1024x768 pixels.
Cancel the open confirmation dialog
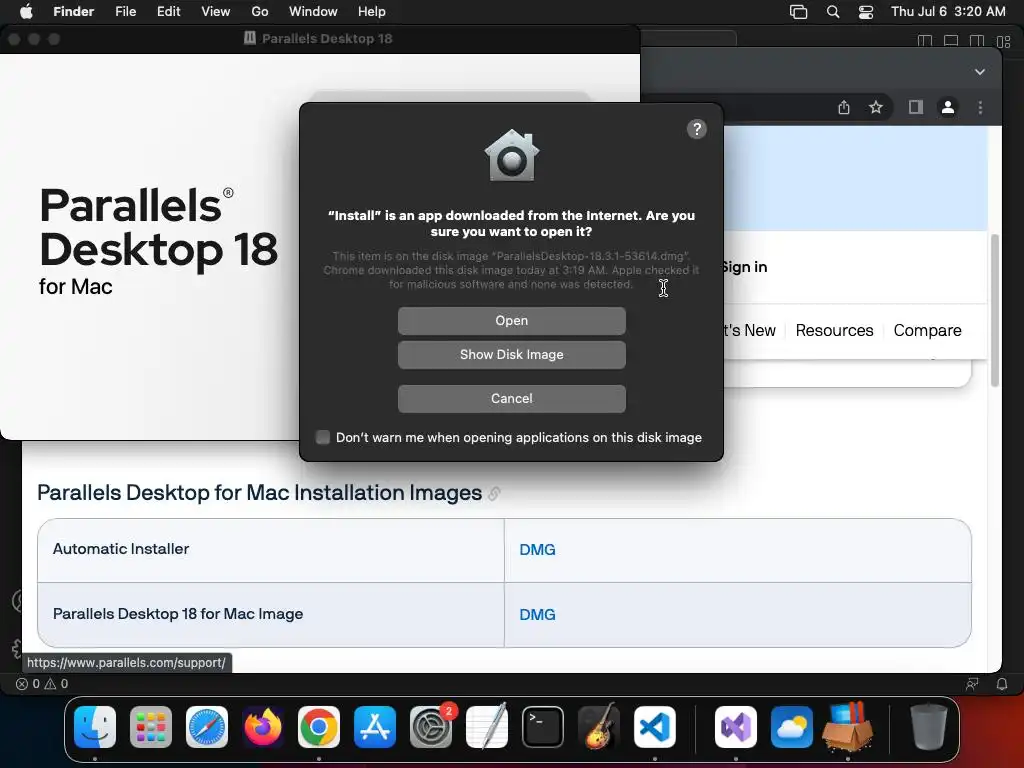[511, 398]
